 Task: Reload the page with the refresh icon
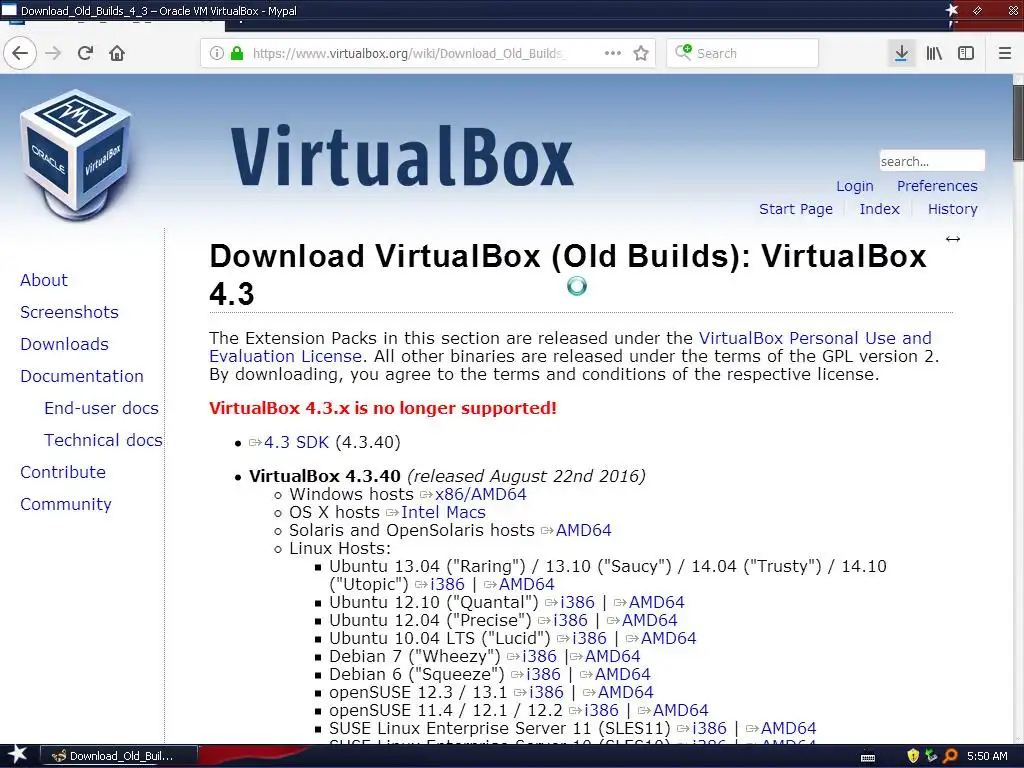pyautogui.click(x=86, y=53)
